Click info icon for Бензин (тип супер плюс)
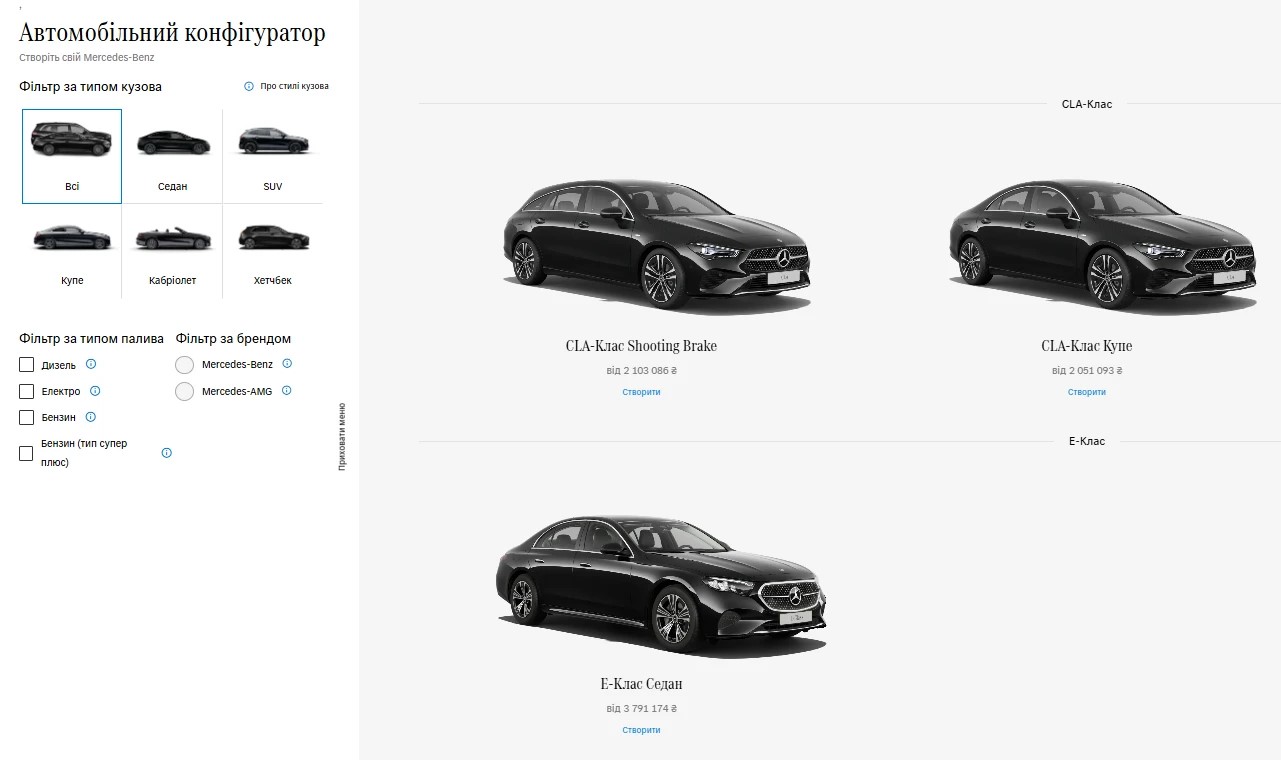 166,452
